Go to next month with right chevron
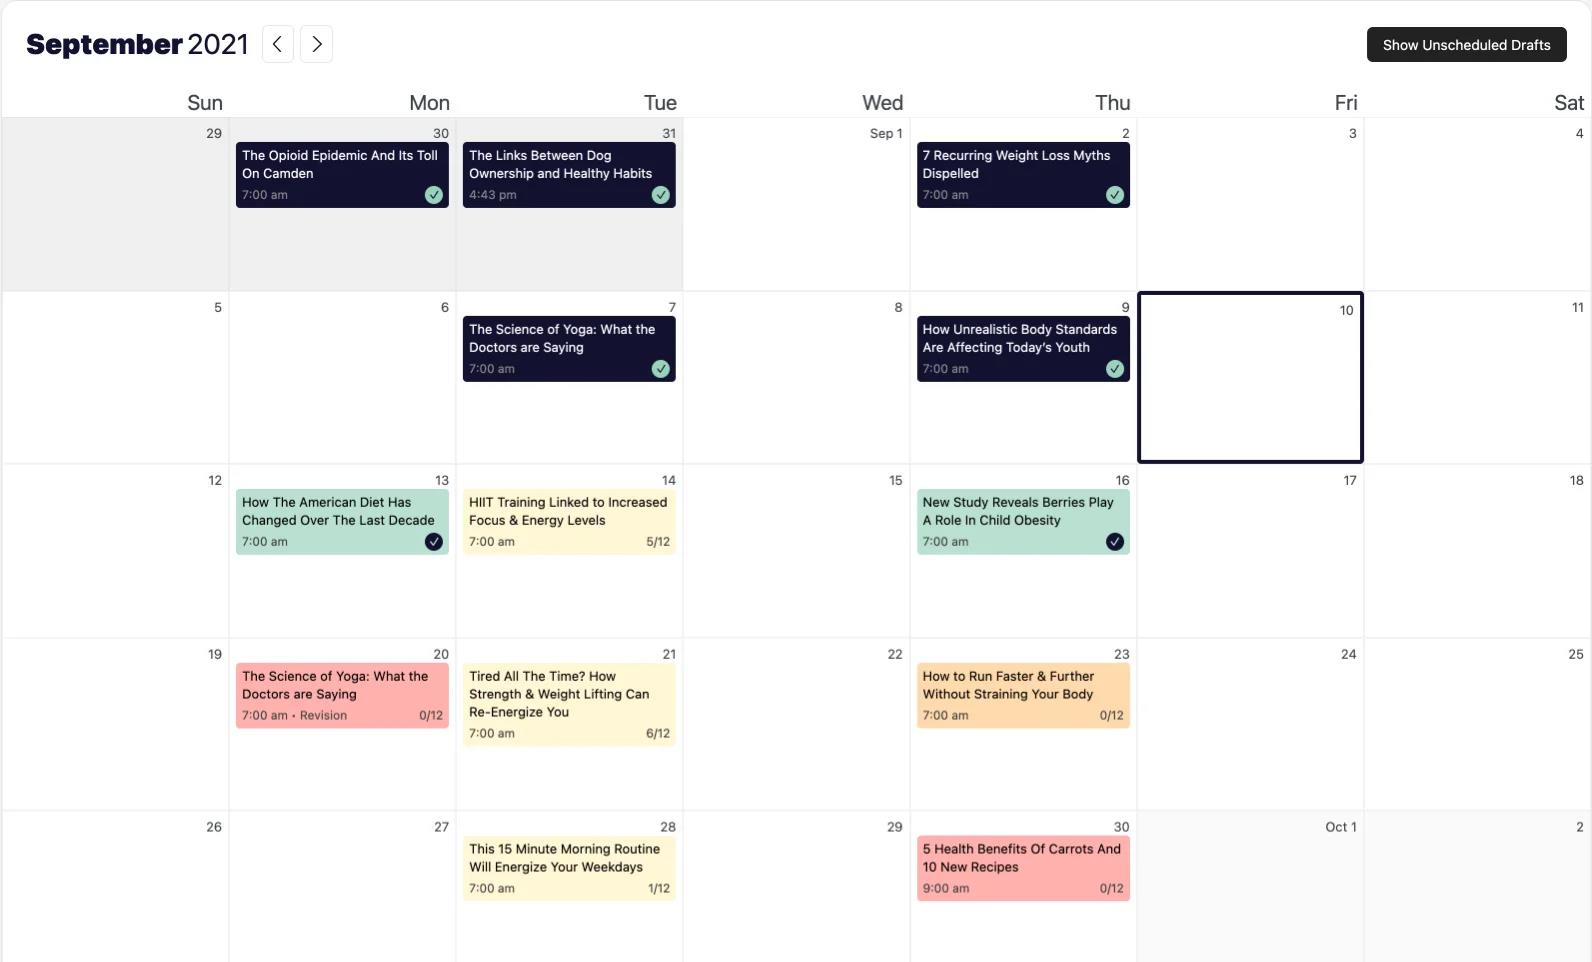Viewport: 1592px width, 962px height. click(316, 44)
